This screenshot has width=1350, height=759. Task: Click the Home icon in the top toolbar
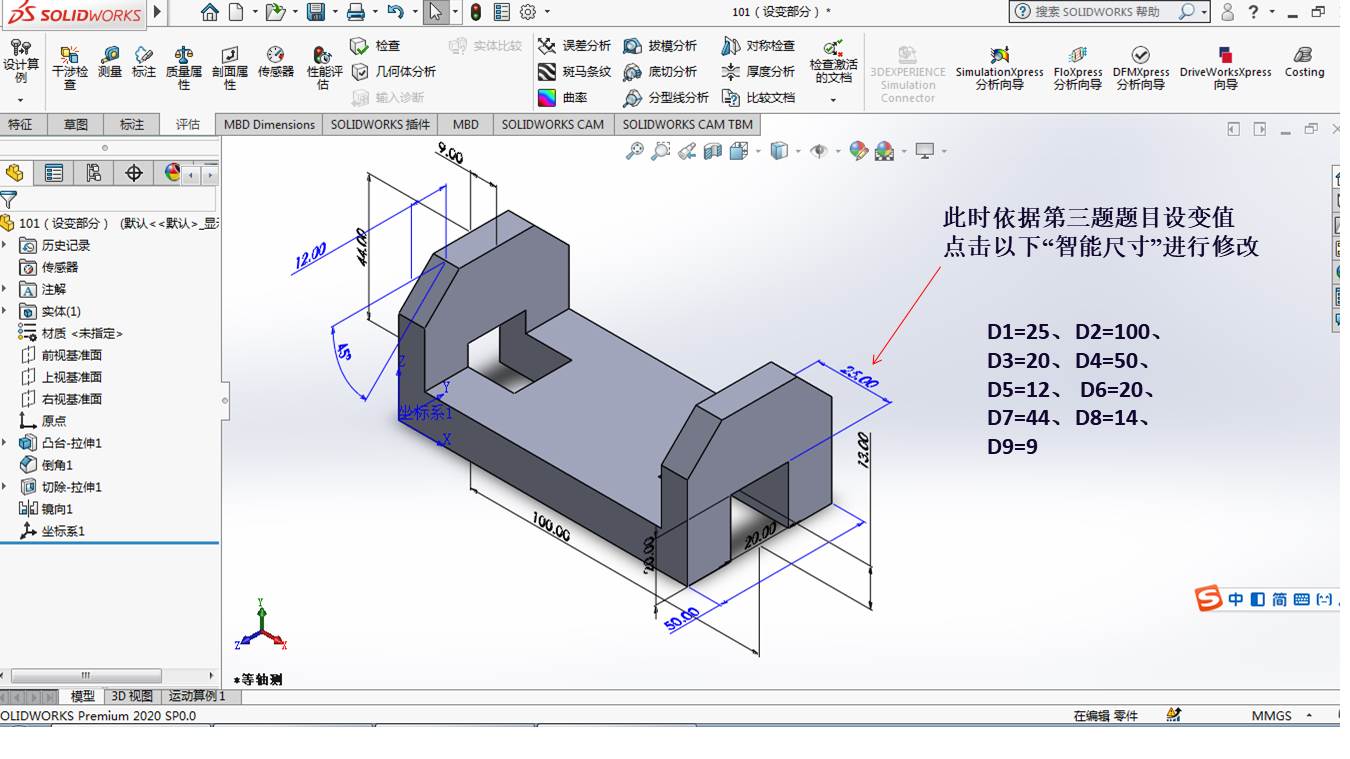(209, 12)
